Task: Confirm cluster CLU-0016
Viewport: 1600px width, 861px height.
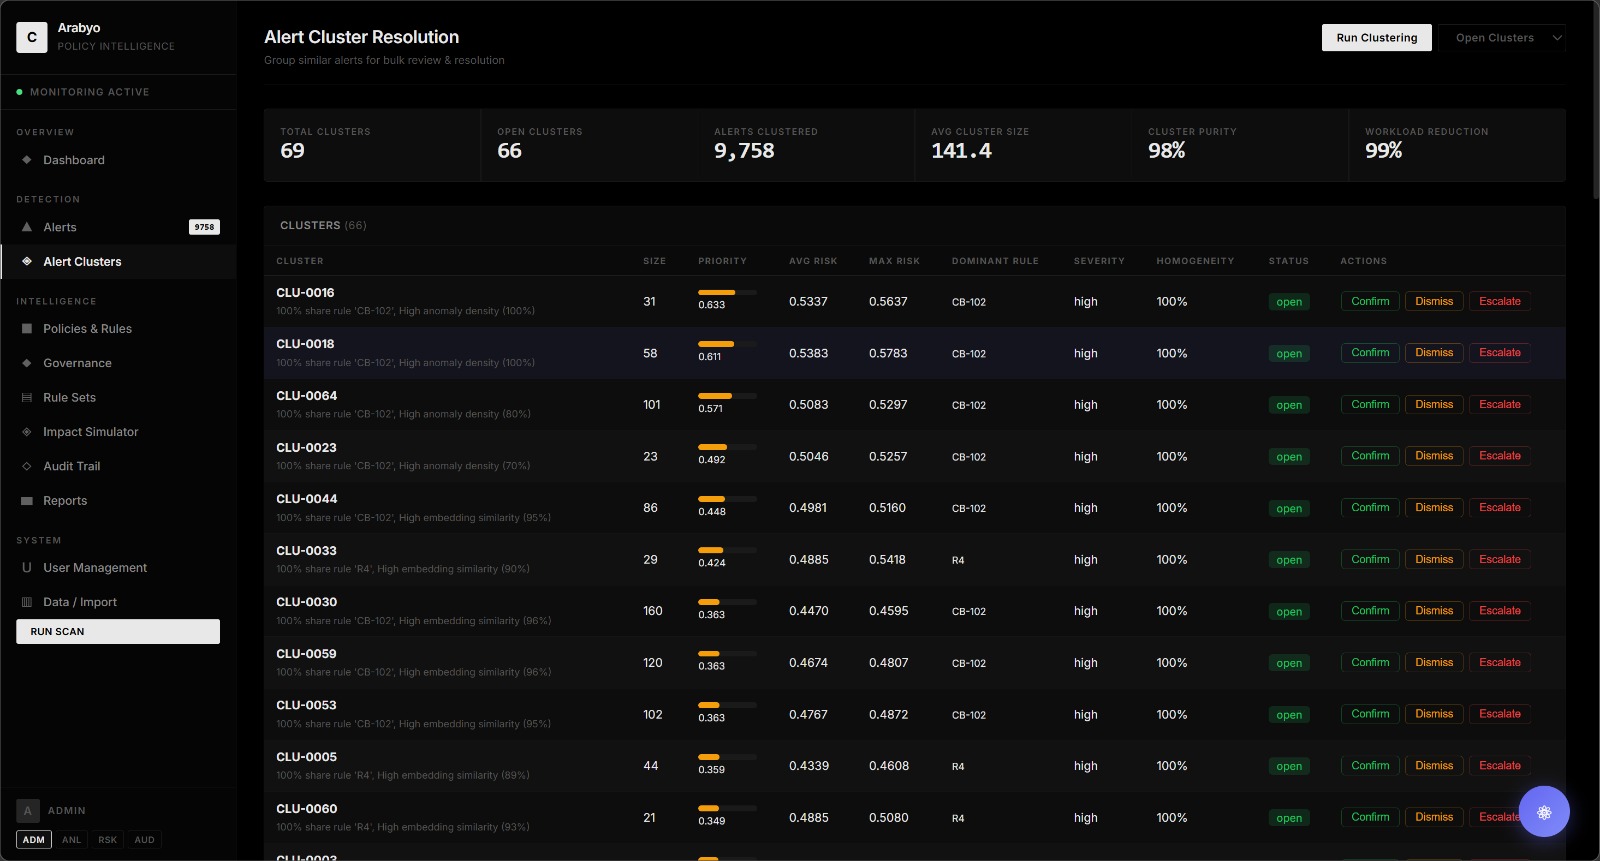Action: [x=1370, y=301]
